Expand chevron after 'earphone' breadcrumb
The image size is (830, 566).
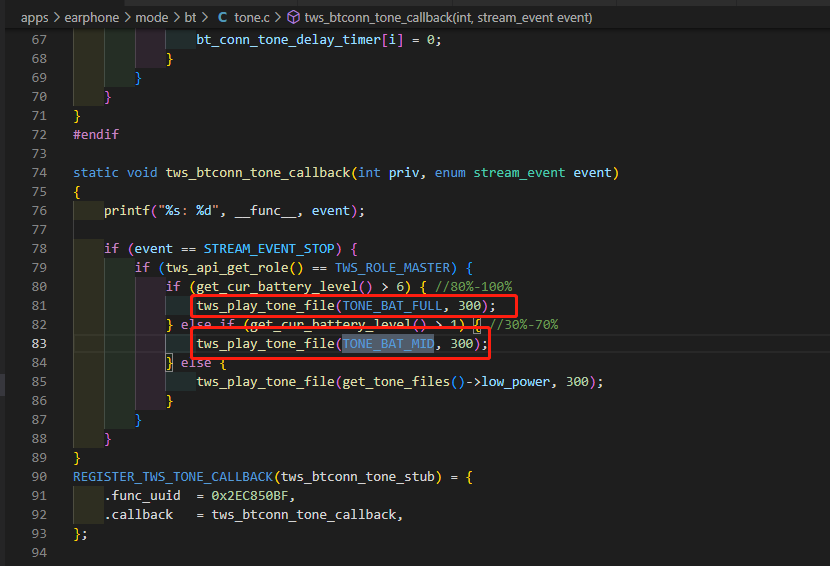click(128, 18)
